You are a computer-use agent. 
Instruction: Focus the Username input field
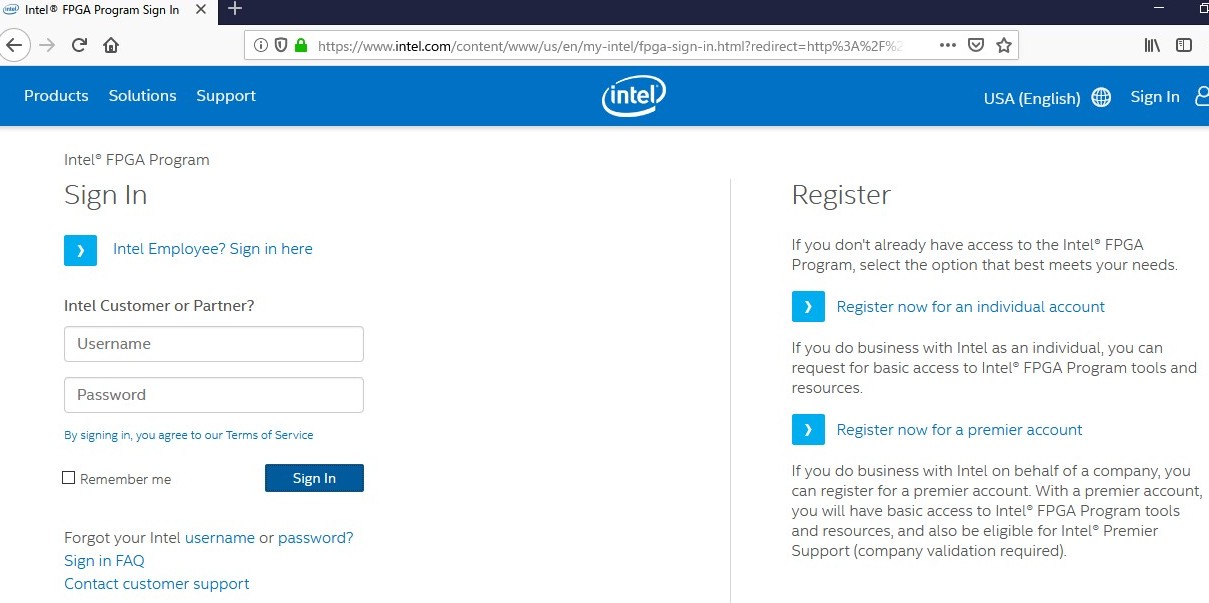point(214,344)
